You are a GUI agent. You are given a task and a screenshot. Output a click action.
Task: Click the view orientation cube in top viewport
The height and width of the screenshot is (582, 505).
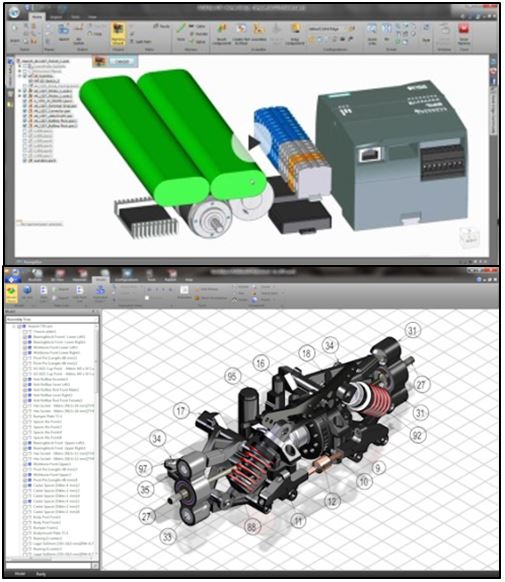469,237
